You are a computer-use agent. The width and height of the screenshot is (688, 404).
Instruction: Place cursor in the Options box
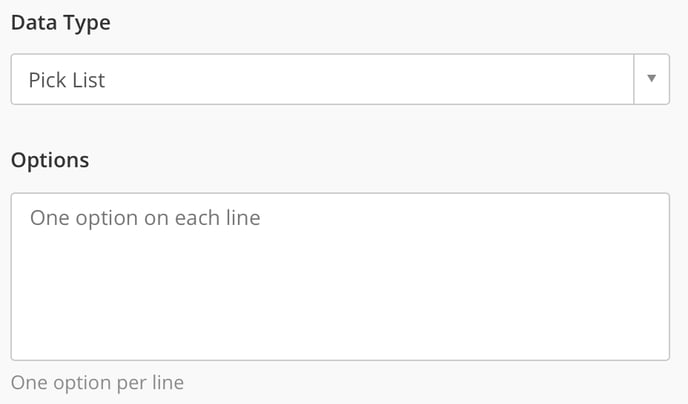click(340, 276)
